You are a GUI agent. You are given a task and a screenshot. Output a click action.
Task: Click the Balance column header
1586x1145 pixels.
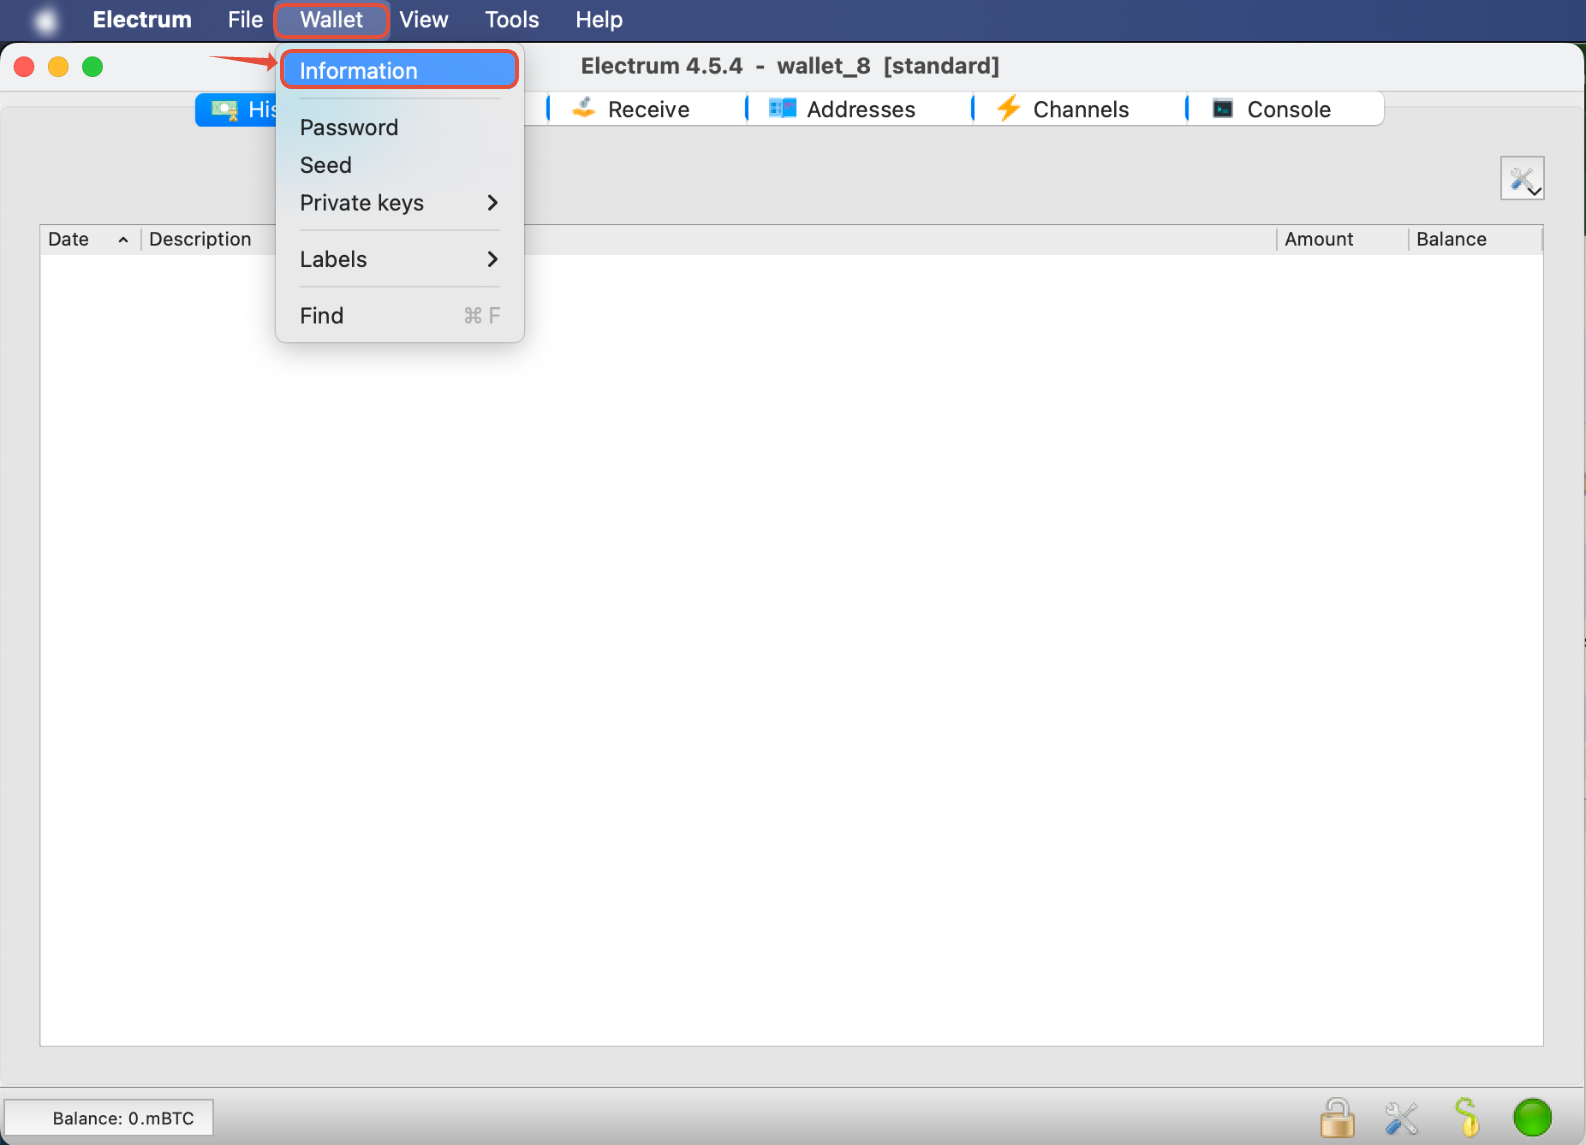click(x=1475, y=239)
